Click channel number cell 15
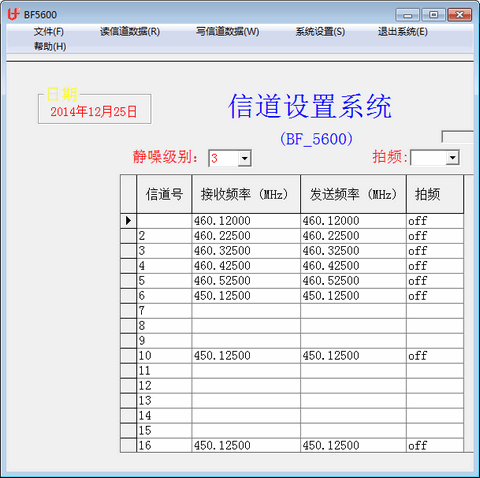This screenshot has height=478, width=480. tap(164, 431)
